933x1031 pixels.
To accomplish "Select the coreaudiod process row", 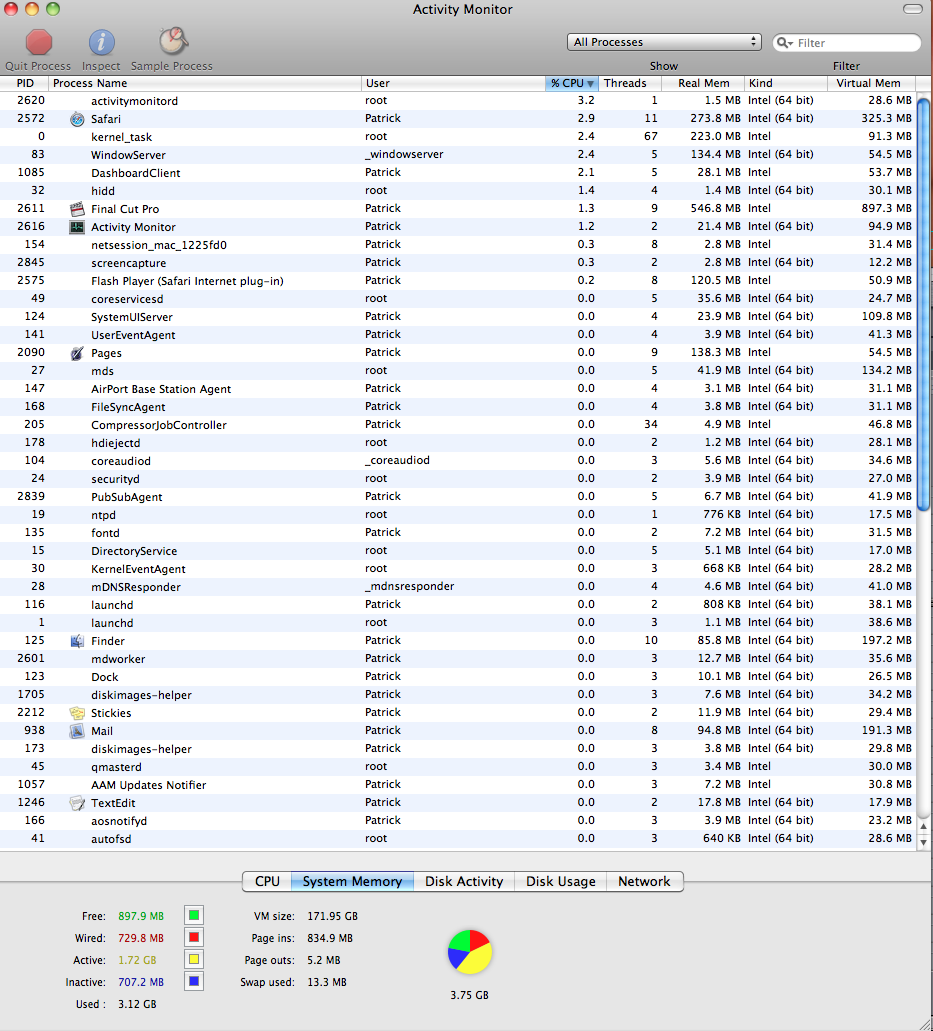I will pyautogui.click(x=458, y=461).
